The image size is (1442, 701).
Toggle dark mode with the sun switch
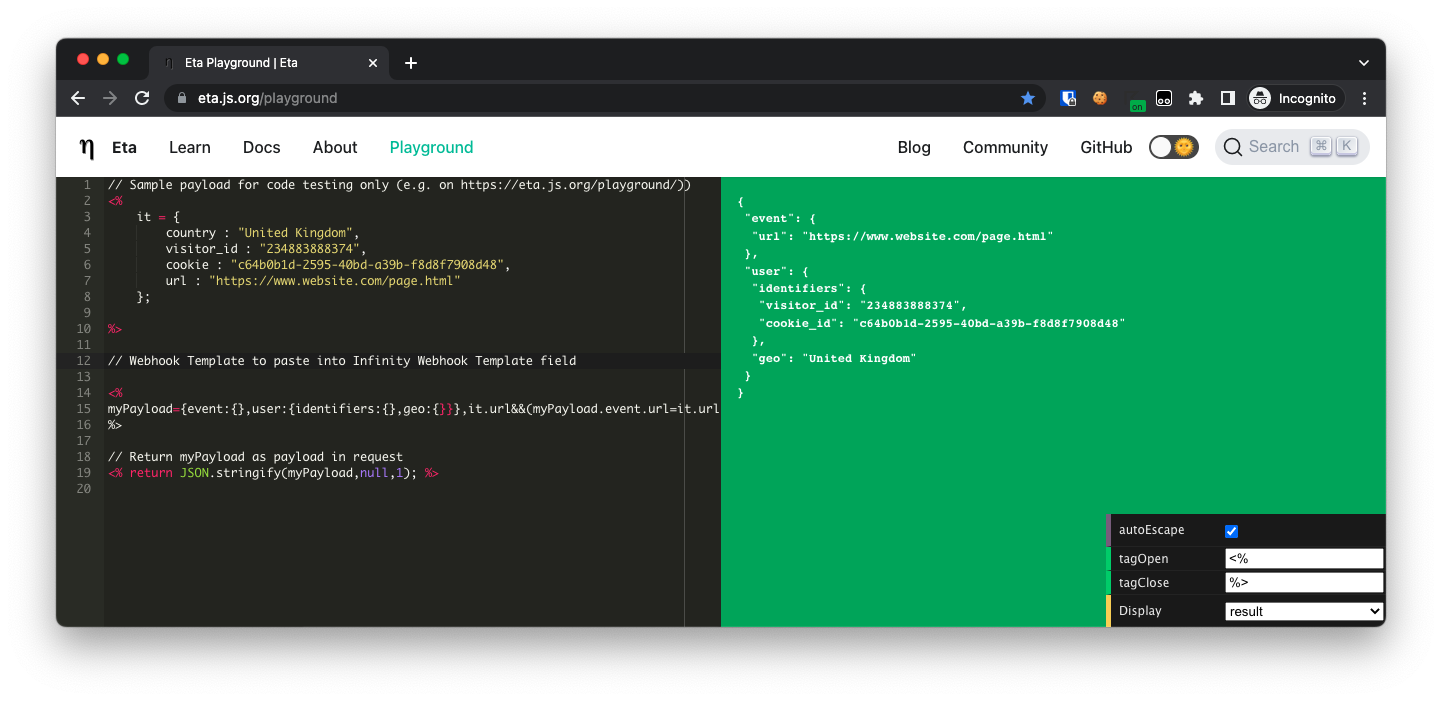click(1172, 146)
